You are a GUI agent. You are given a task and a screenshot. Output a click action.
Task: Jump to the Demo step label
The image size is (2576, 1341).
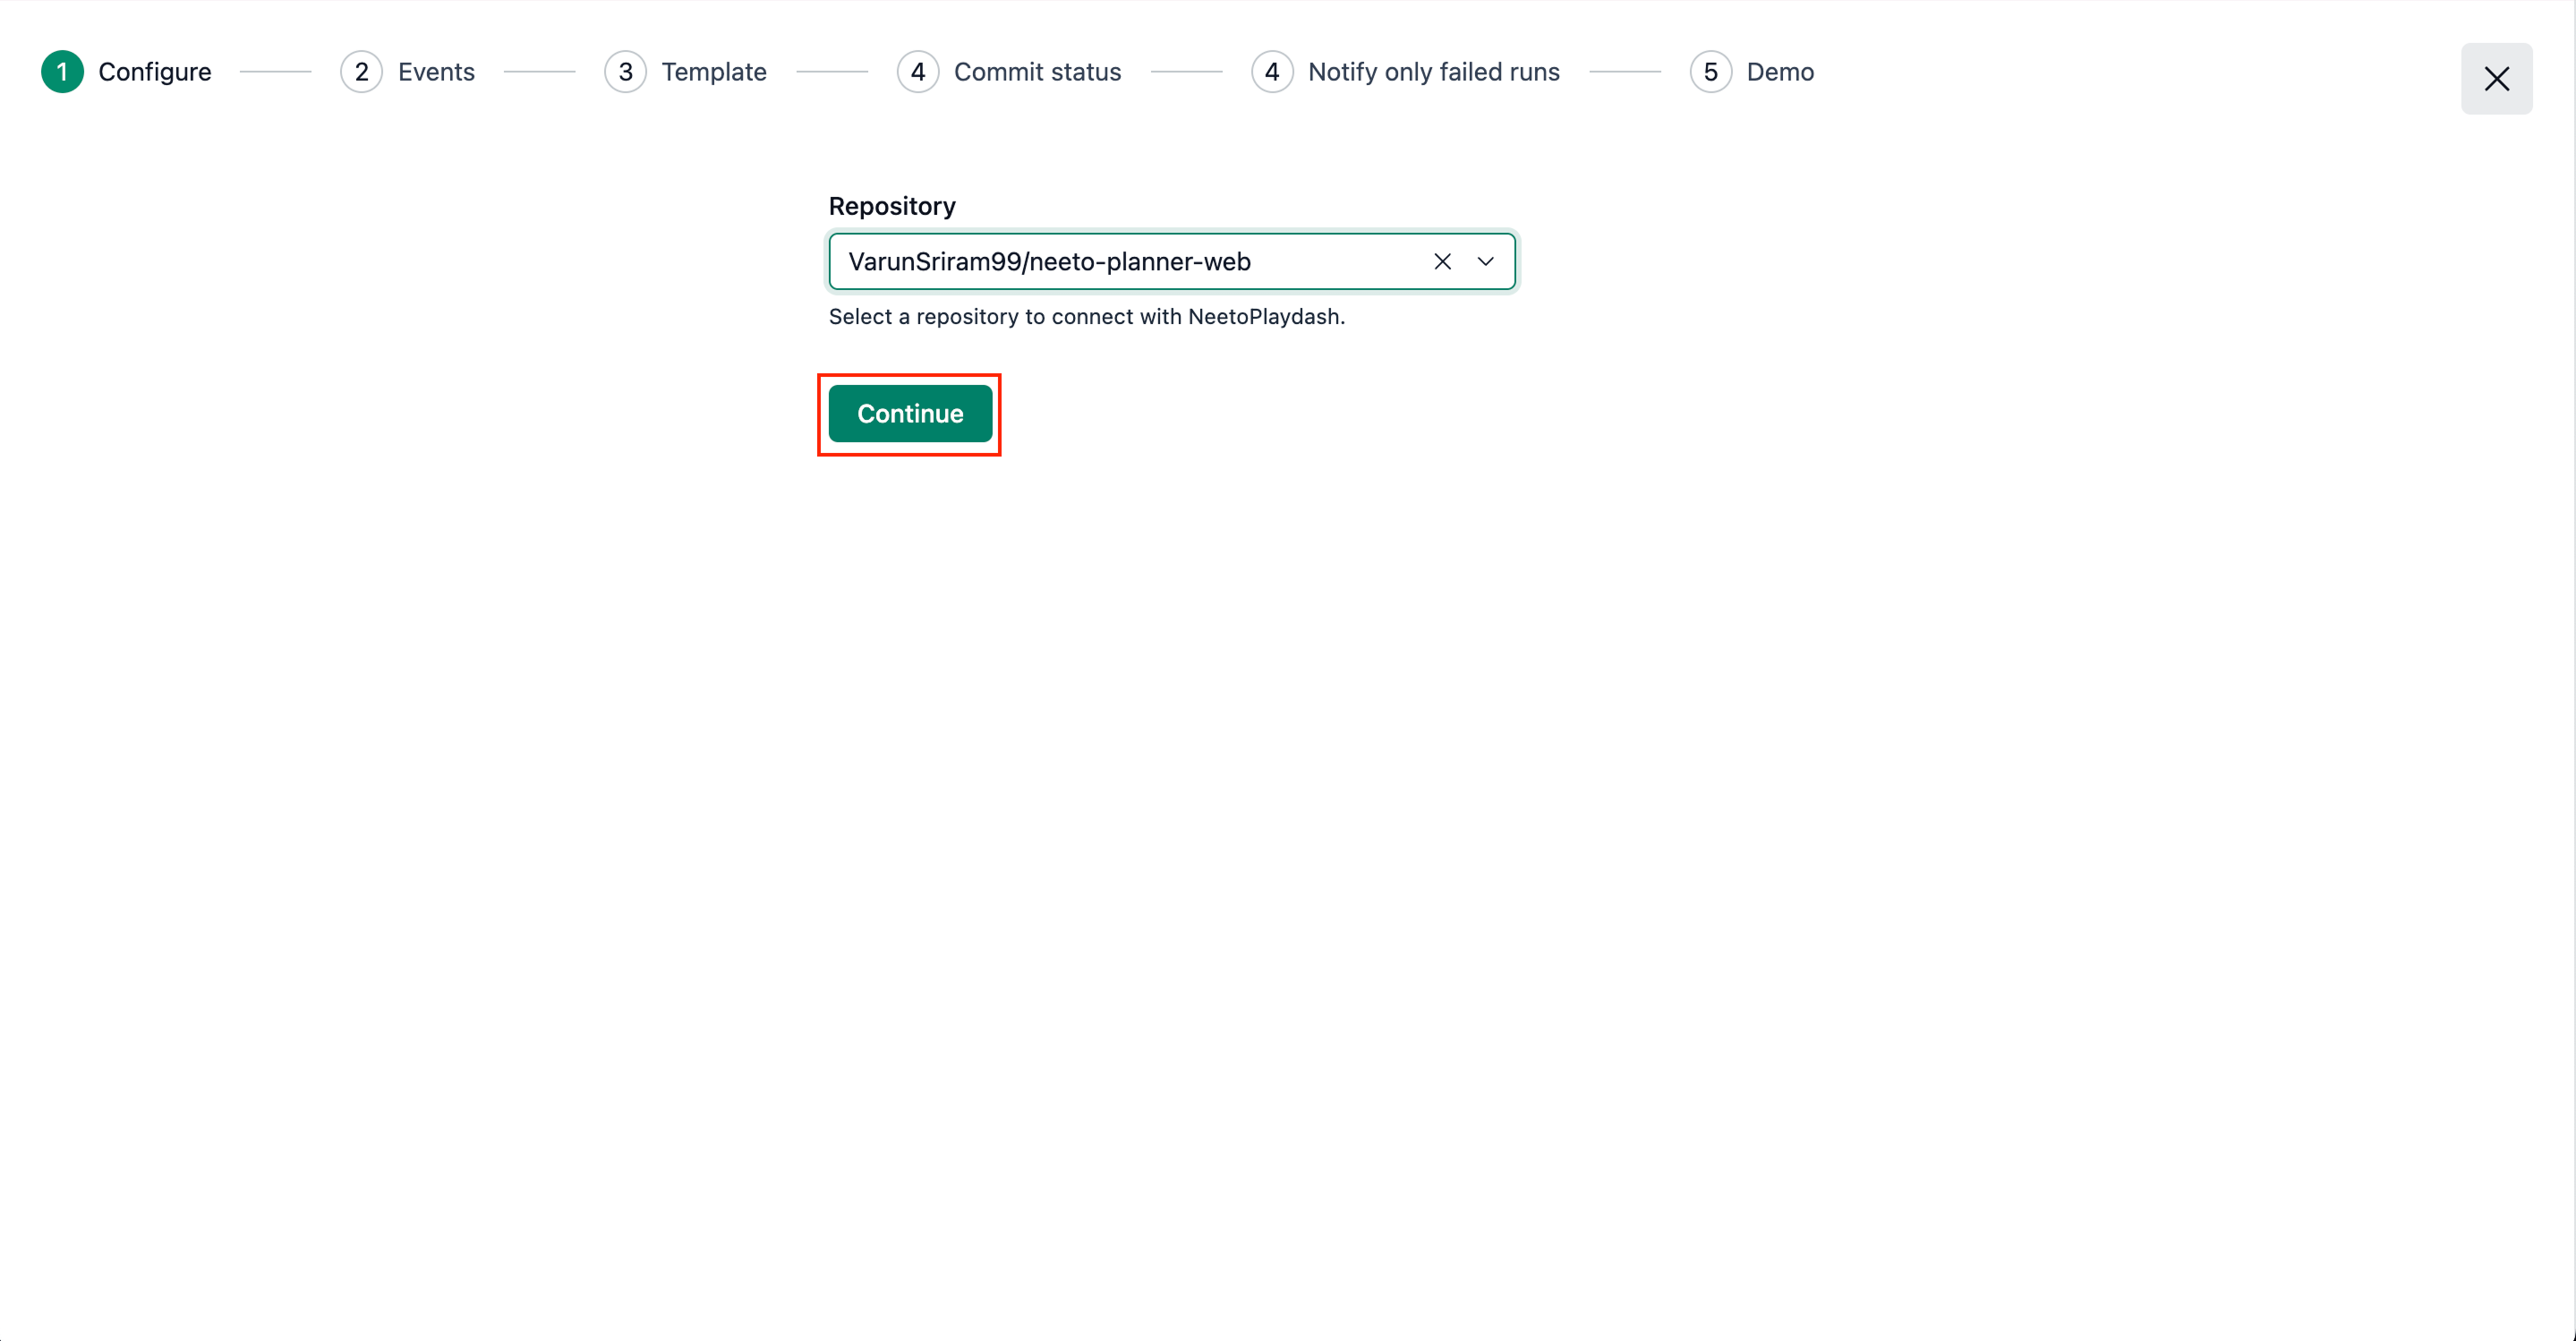click(x=1780, y=72)
